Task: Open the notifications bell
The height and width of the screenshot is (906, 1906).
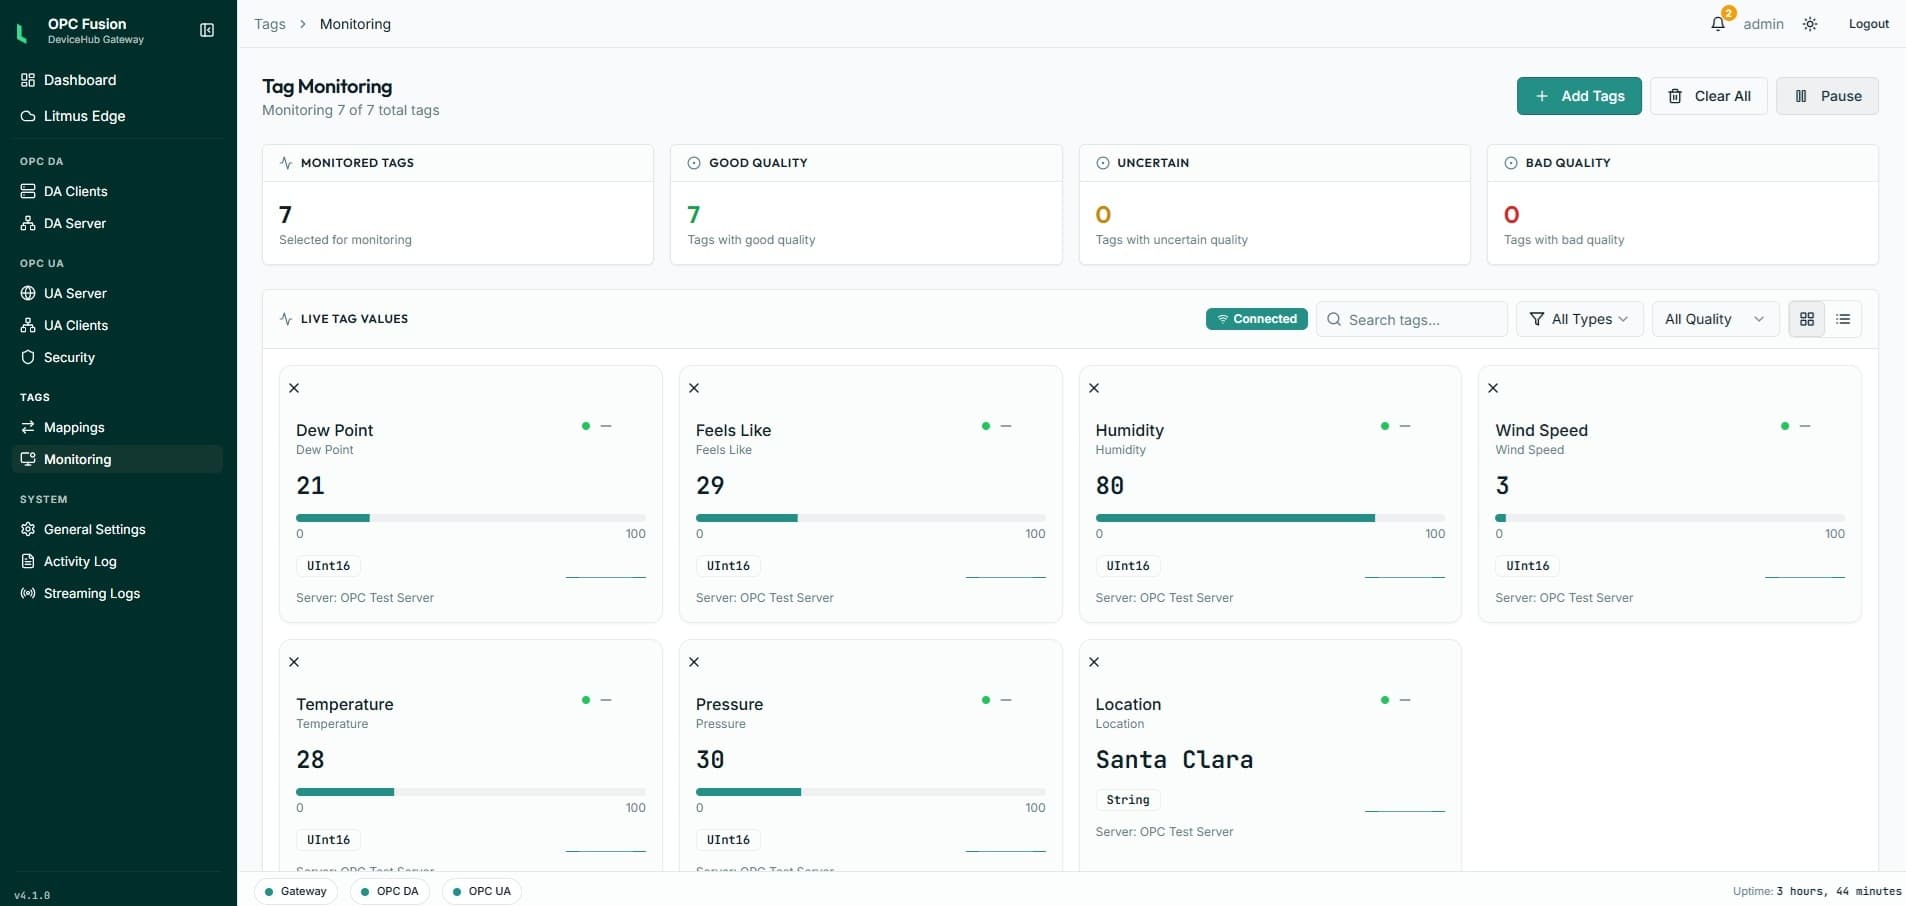Action: [x=1718, y=24]
